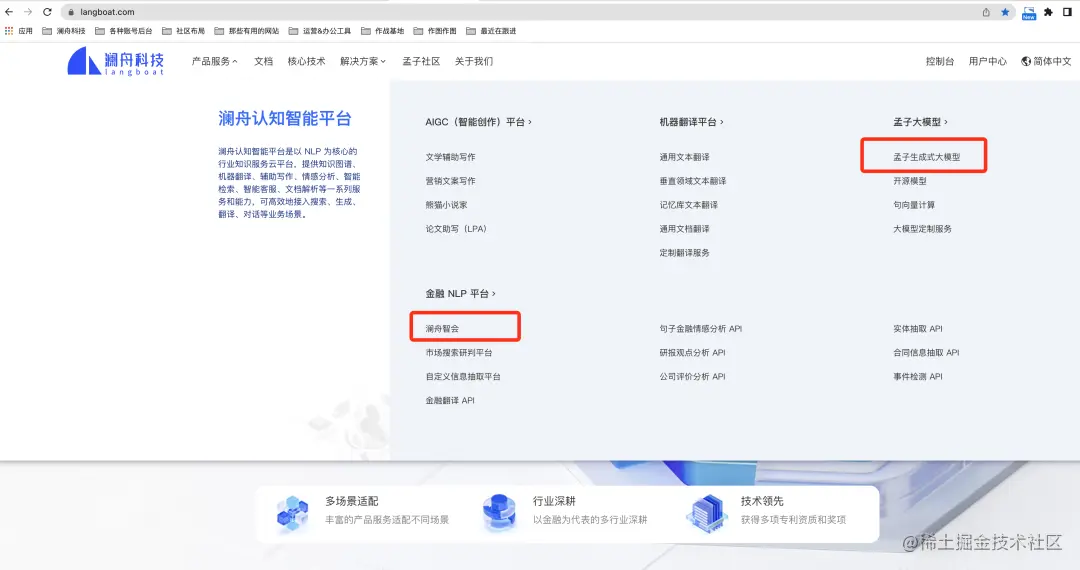Open 澜舟智会 under 金融 NLP 平台
Viewport: 1080px width, 570px height.
click(442, 328)
